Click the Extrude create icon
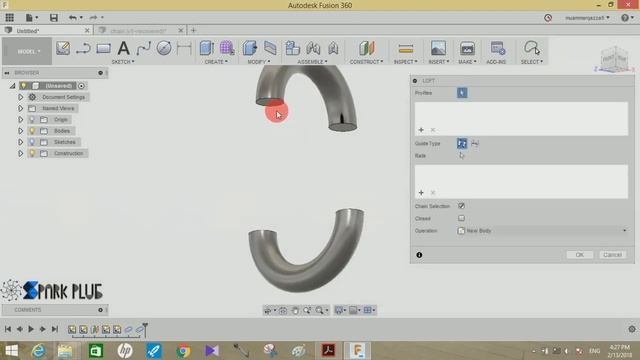The height and width of the screenshot is (360, 640). [x=207, y=48]
